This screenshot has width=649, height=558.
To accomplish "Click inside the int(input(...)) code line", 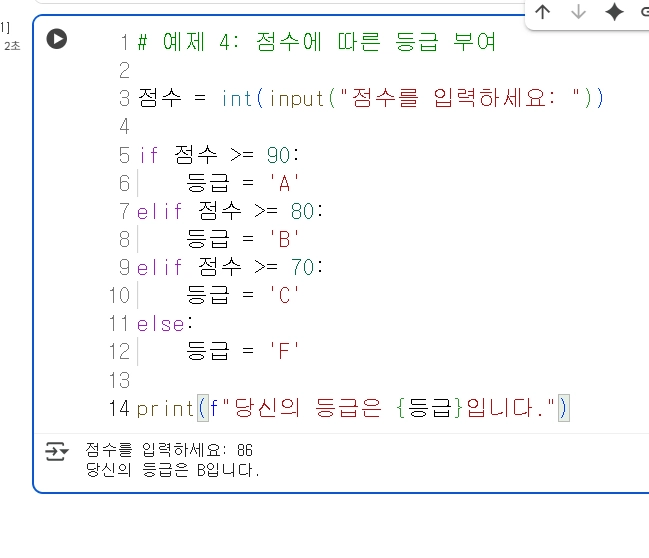I will tap(371, 99).
